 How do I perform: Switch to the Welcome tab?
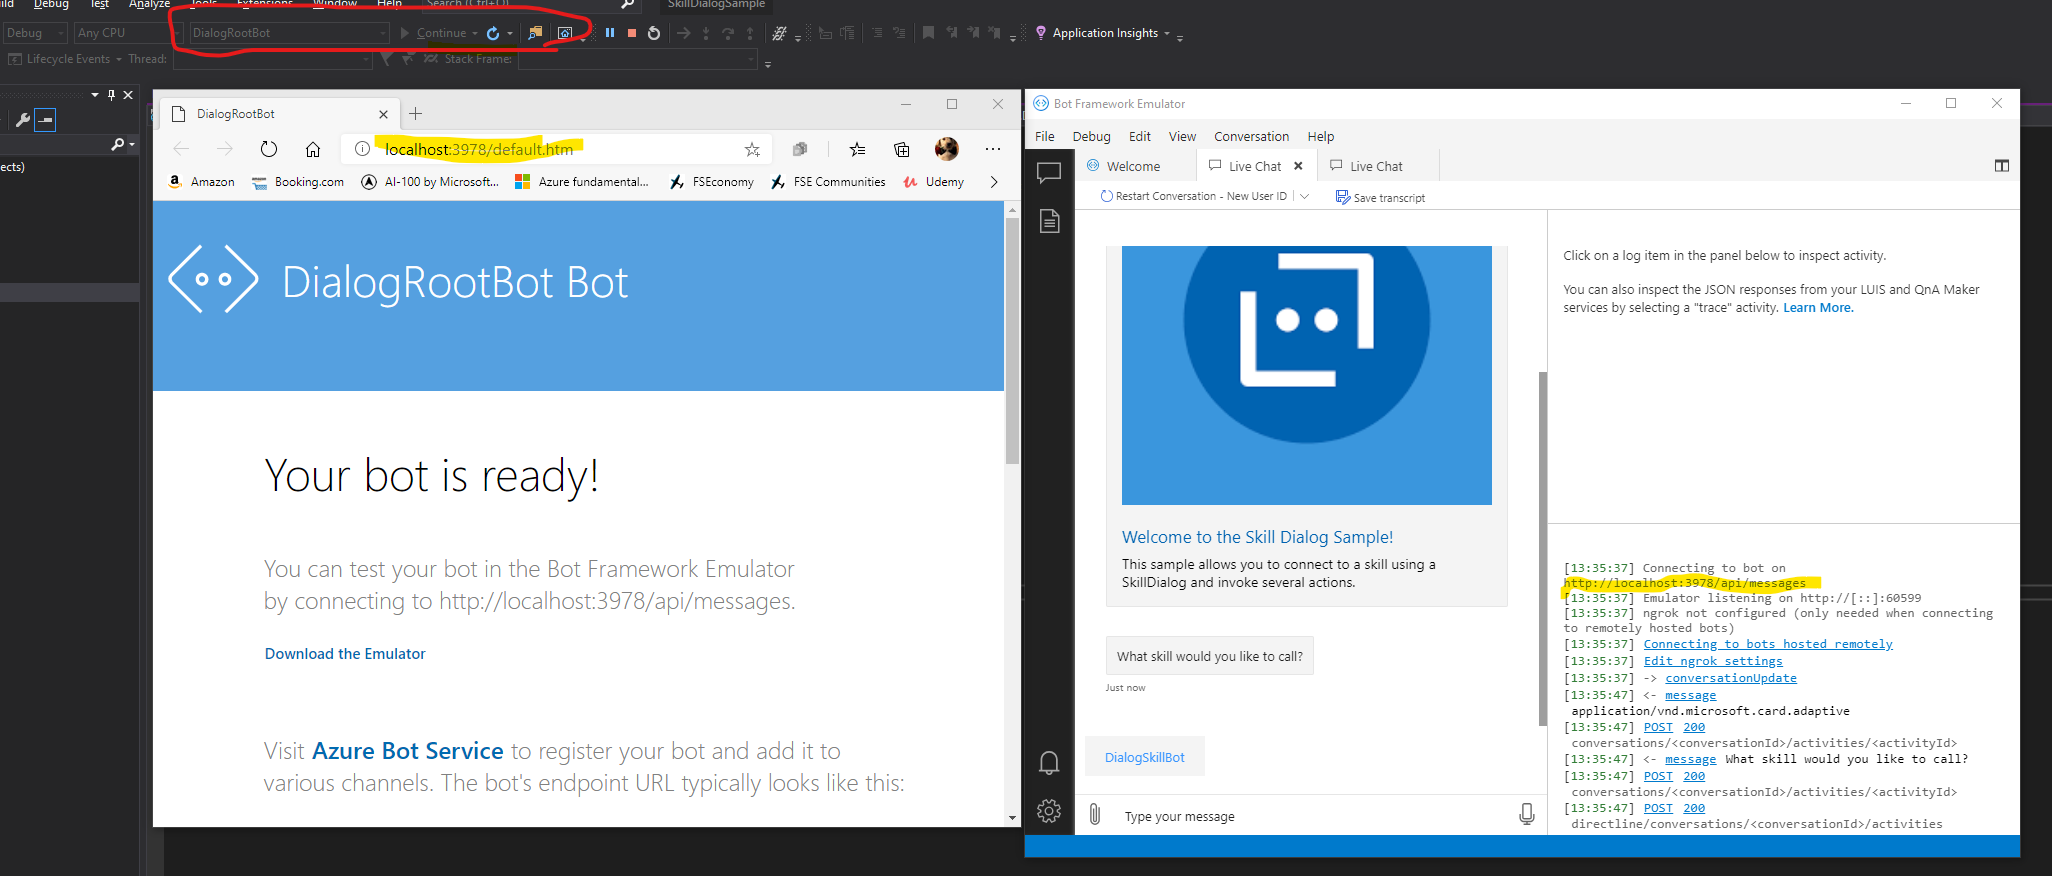point(1133,166)
